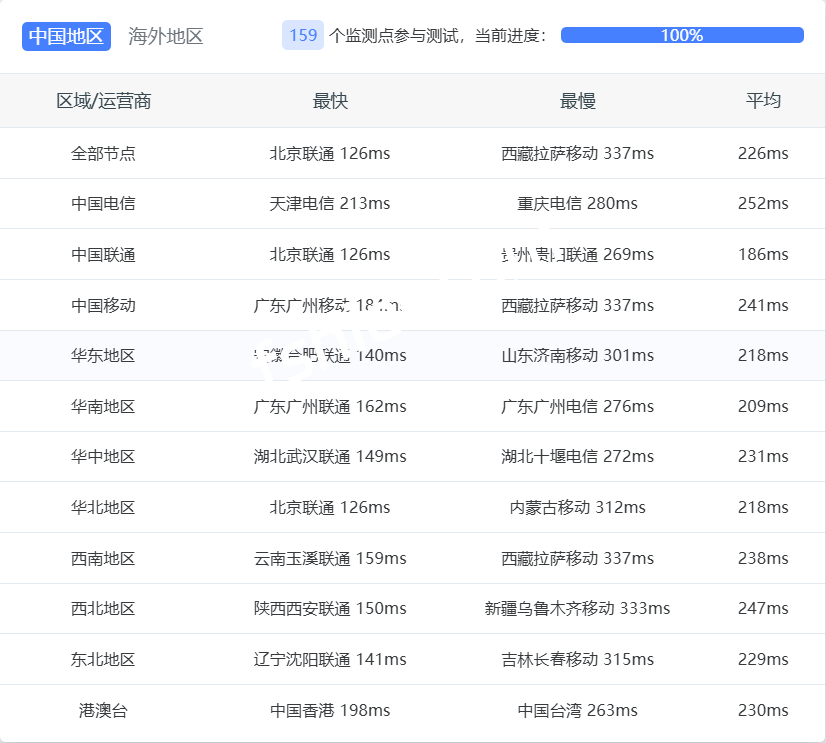This screenshot has height=743, width=826.
Task: Sort by the 最快 column header
Action: pos(330,101)
